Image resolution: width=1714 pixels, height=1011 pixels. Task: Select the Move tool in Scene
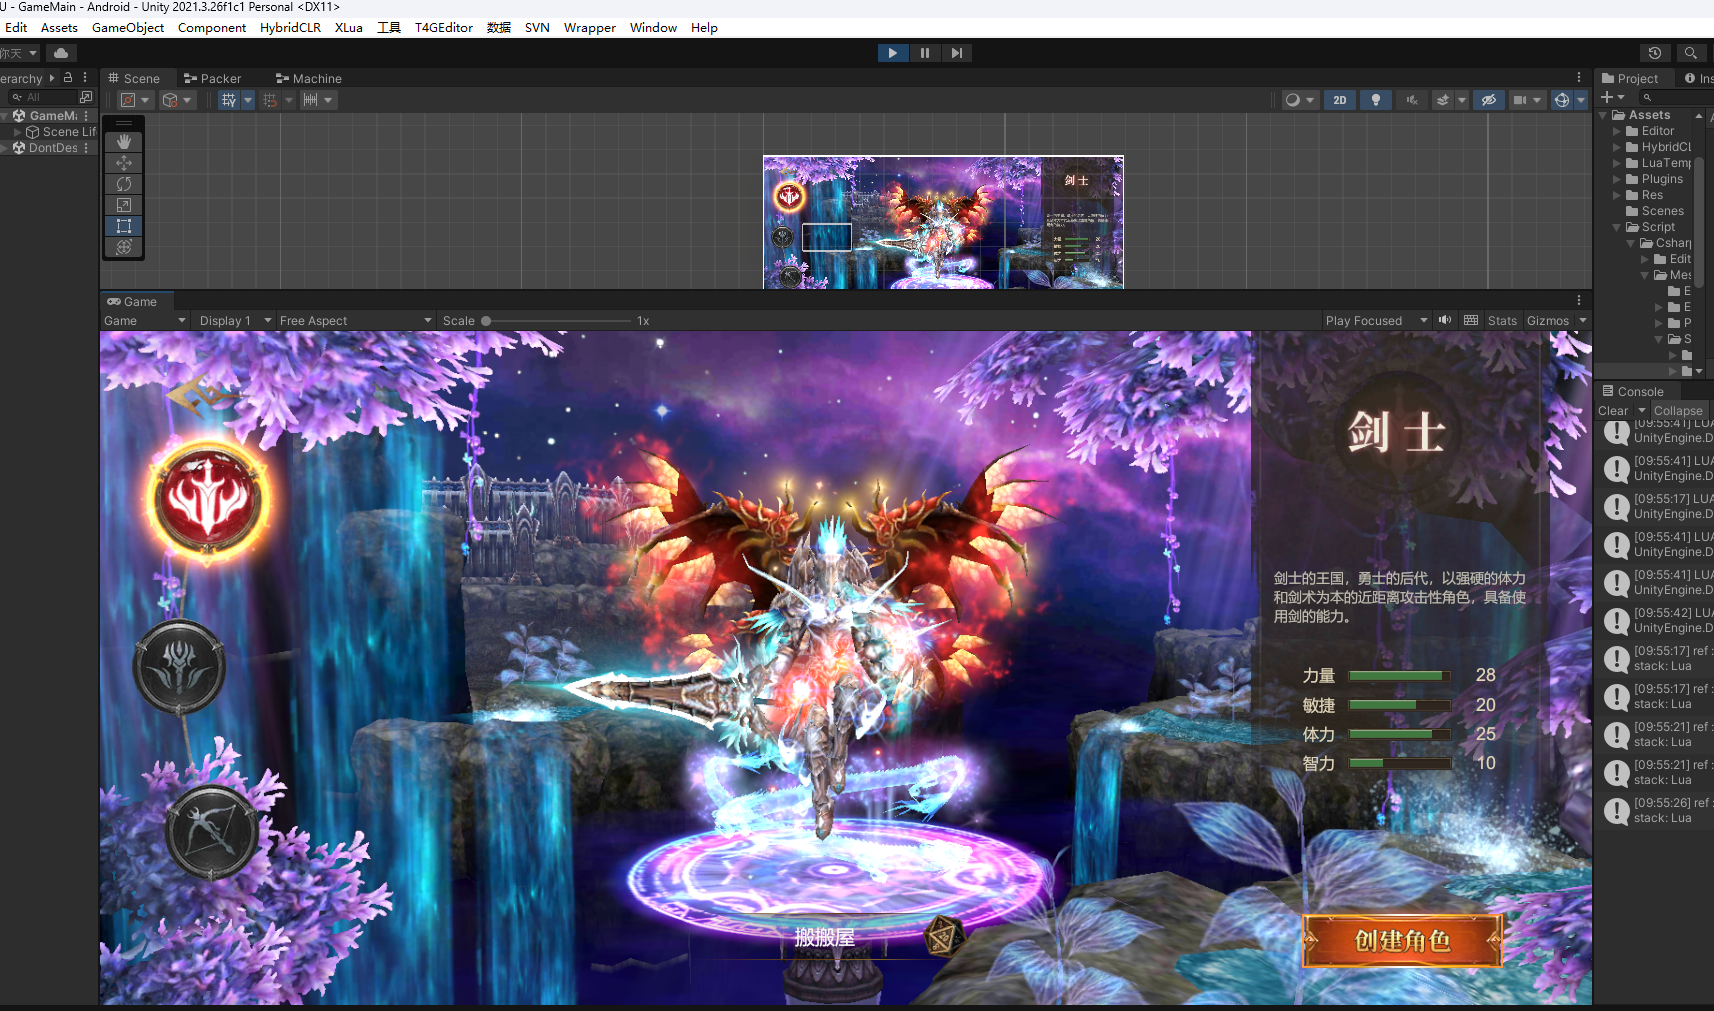124,163
